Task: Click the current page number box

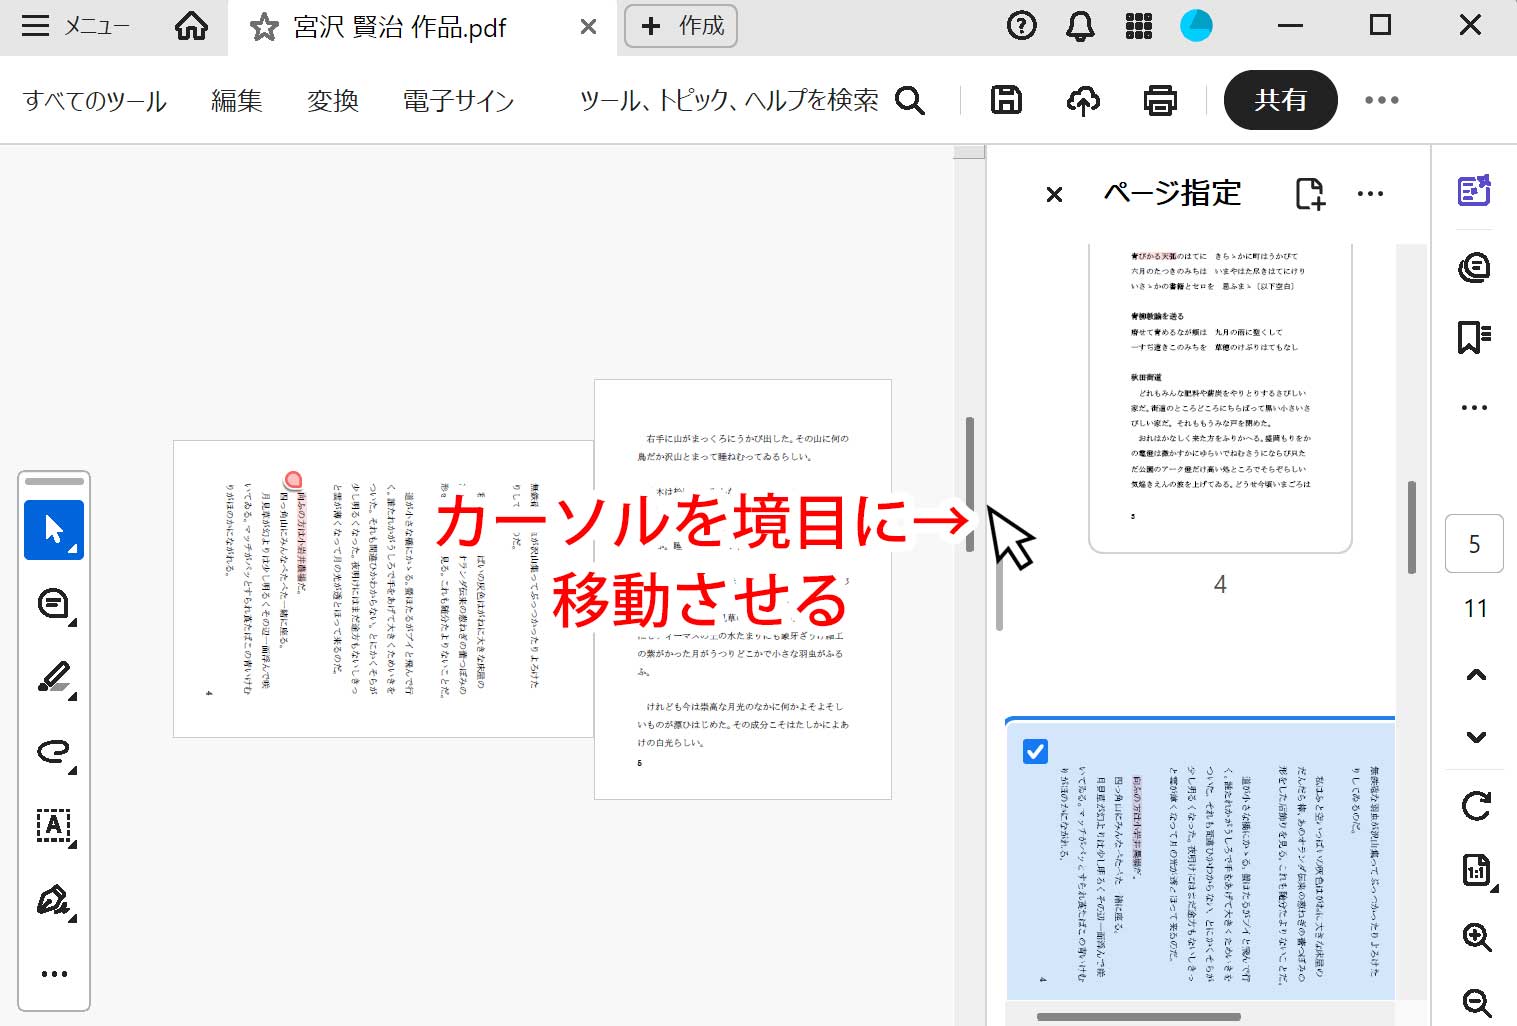Action: point(1475,544)
